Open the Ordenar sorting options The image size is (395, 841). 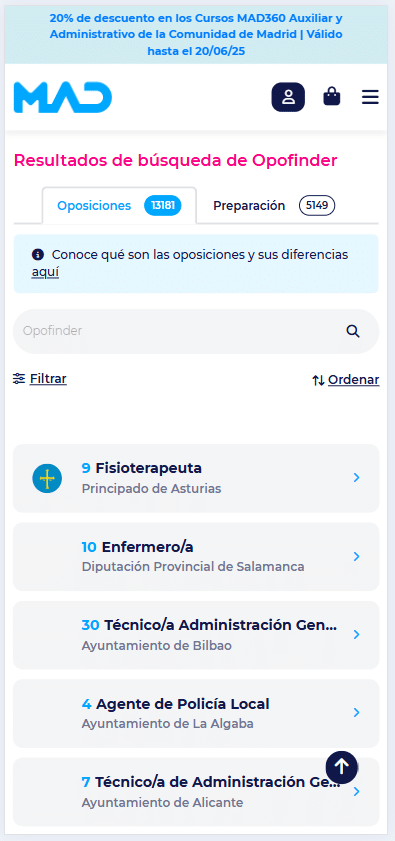pos(346,380)
